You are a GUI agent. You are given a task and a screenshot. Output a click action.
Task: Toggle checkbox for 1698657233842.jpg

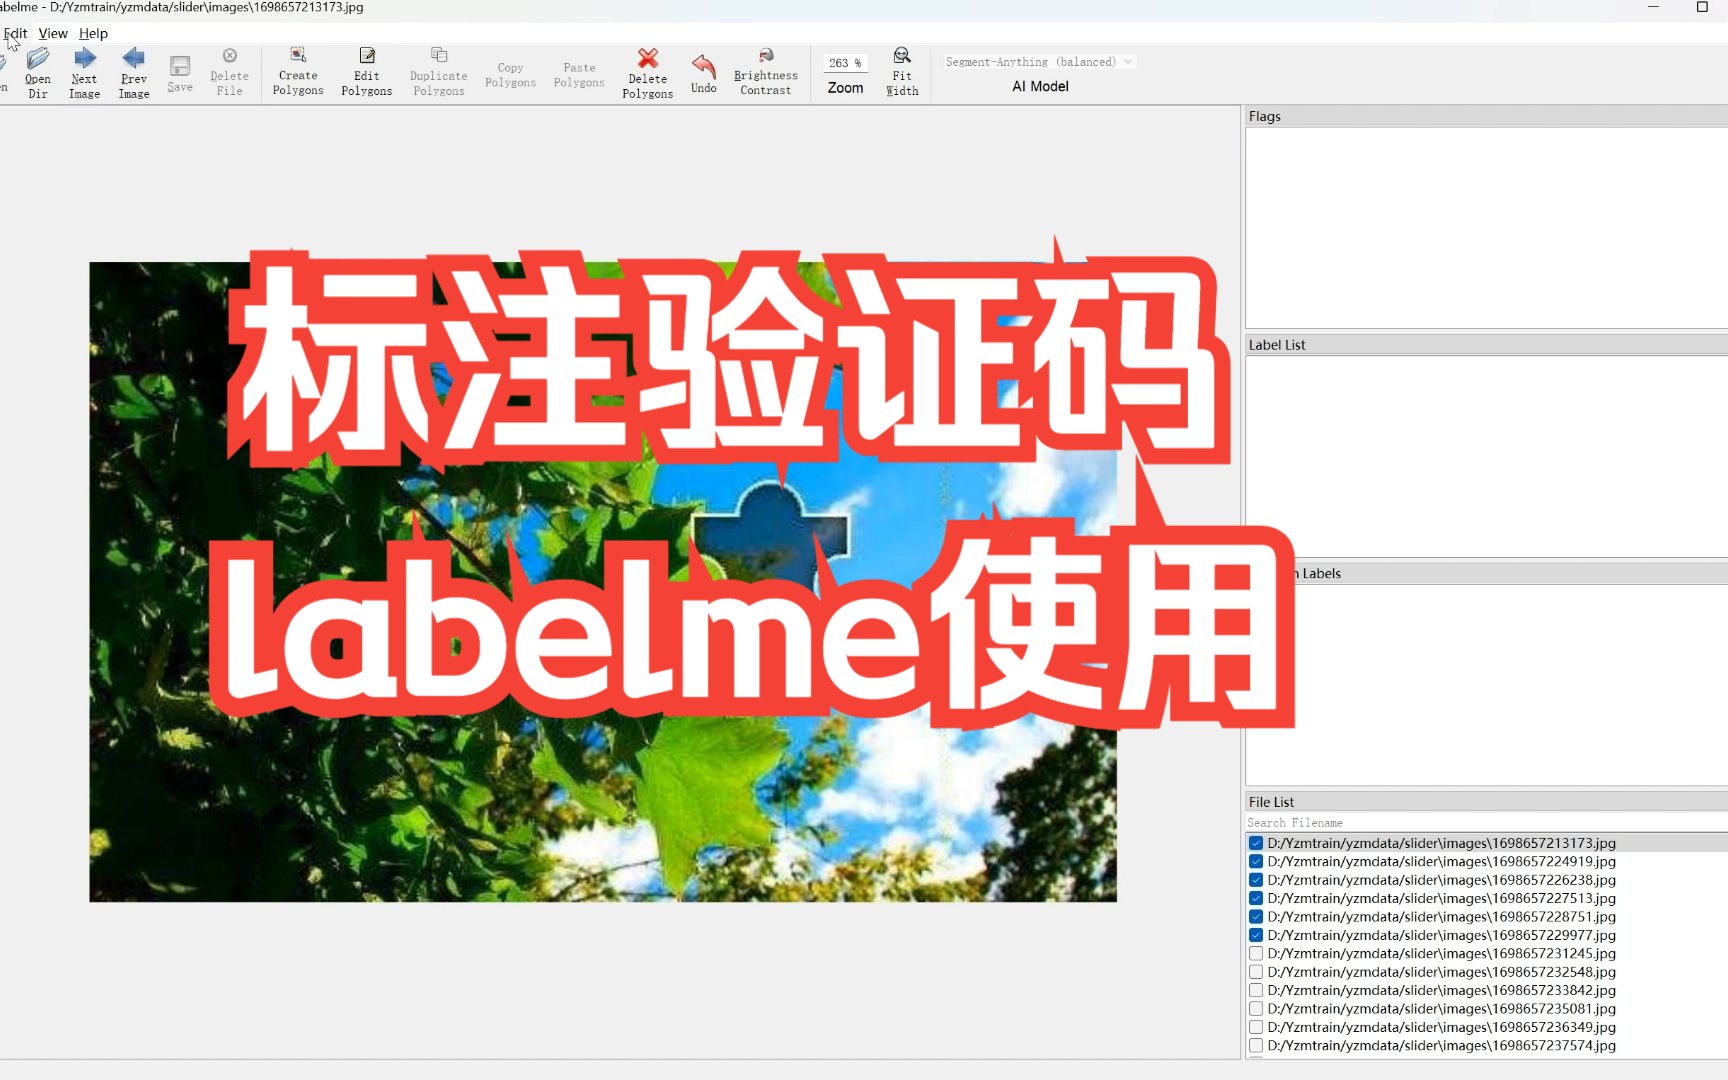[x=1256, y=990]
